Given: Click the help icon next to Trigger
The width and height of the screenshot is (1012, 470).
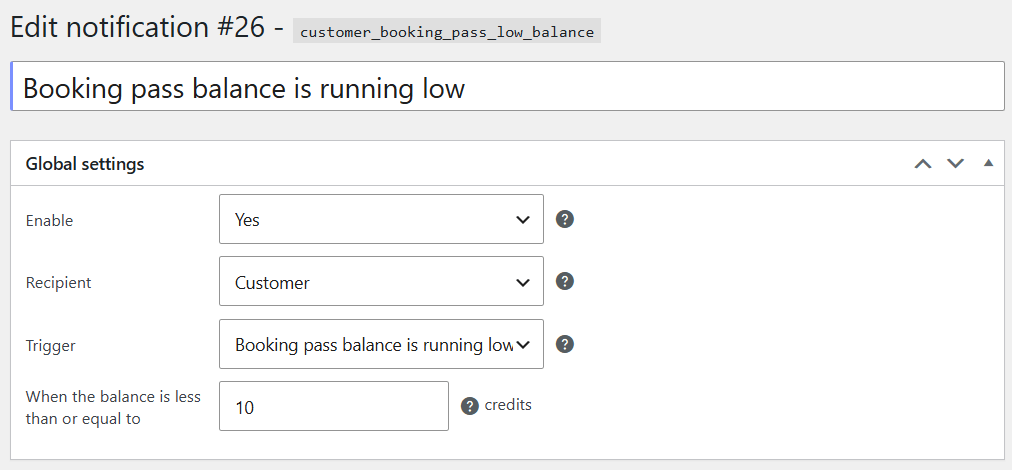Looking at the screenshot, I should pos(565,344).
